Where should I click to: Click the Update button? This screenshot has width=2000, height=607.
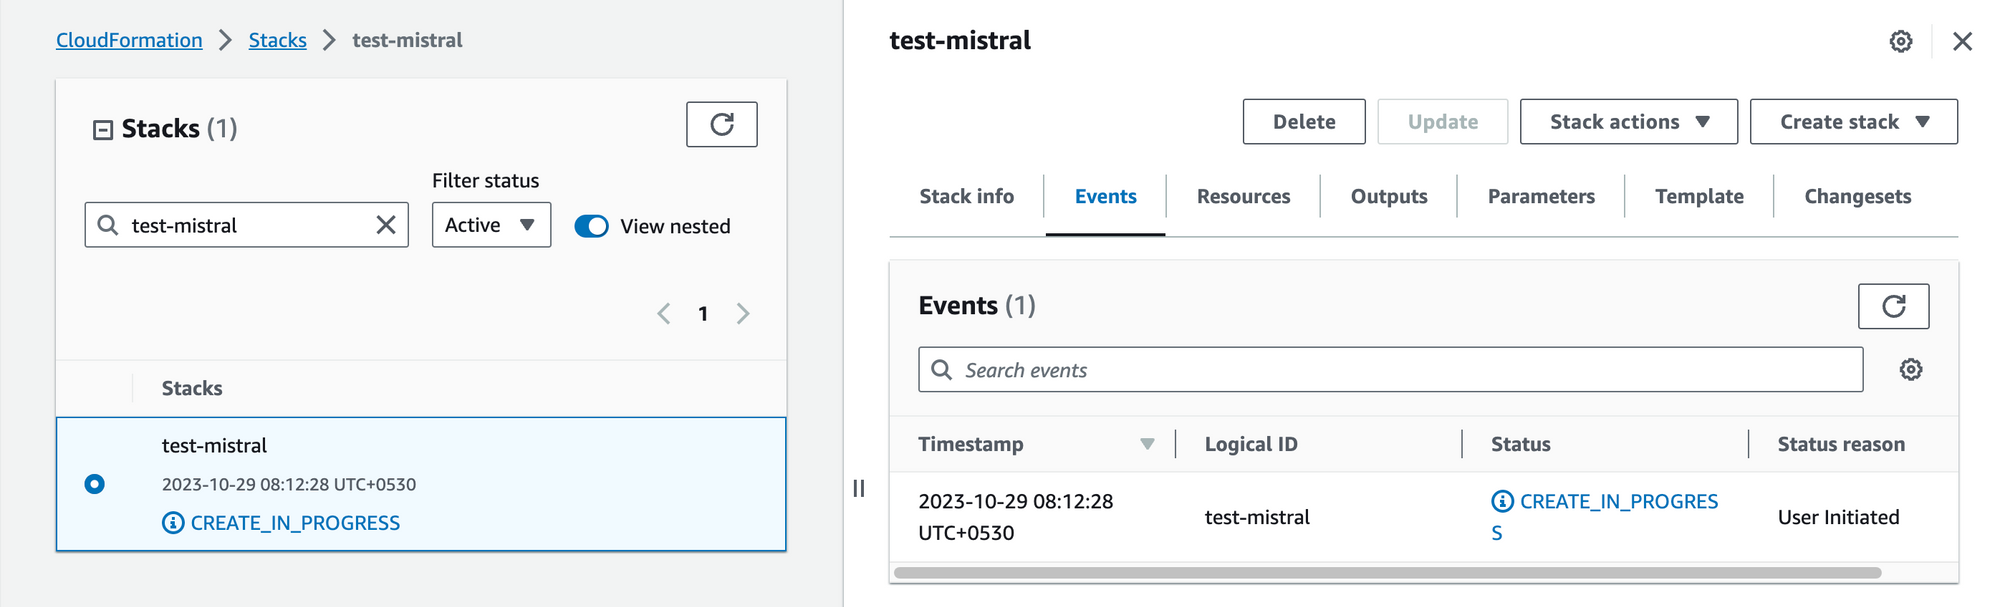coord(1442,121)
